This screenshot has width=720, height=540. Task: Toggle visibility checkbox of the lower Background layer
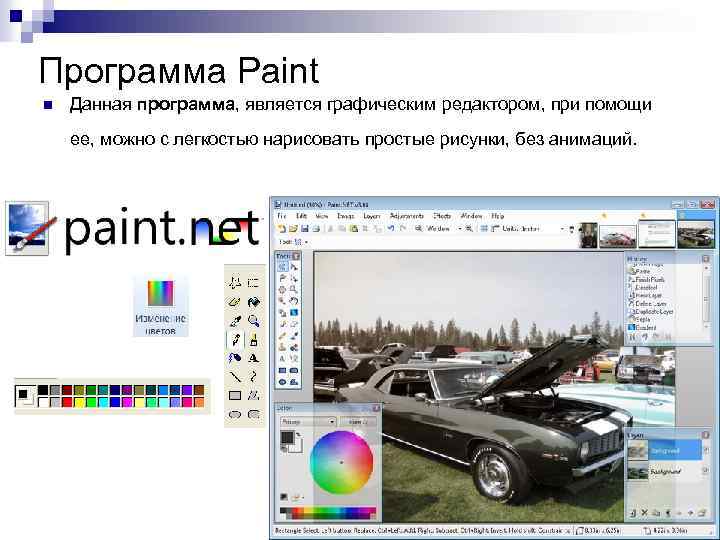click(x=706, y=471)
